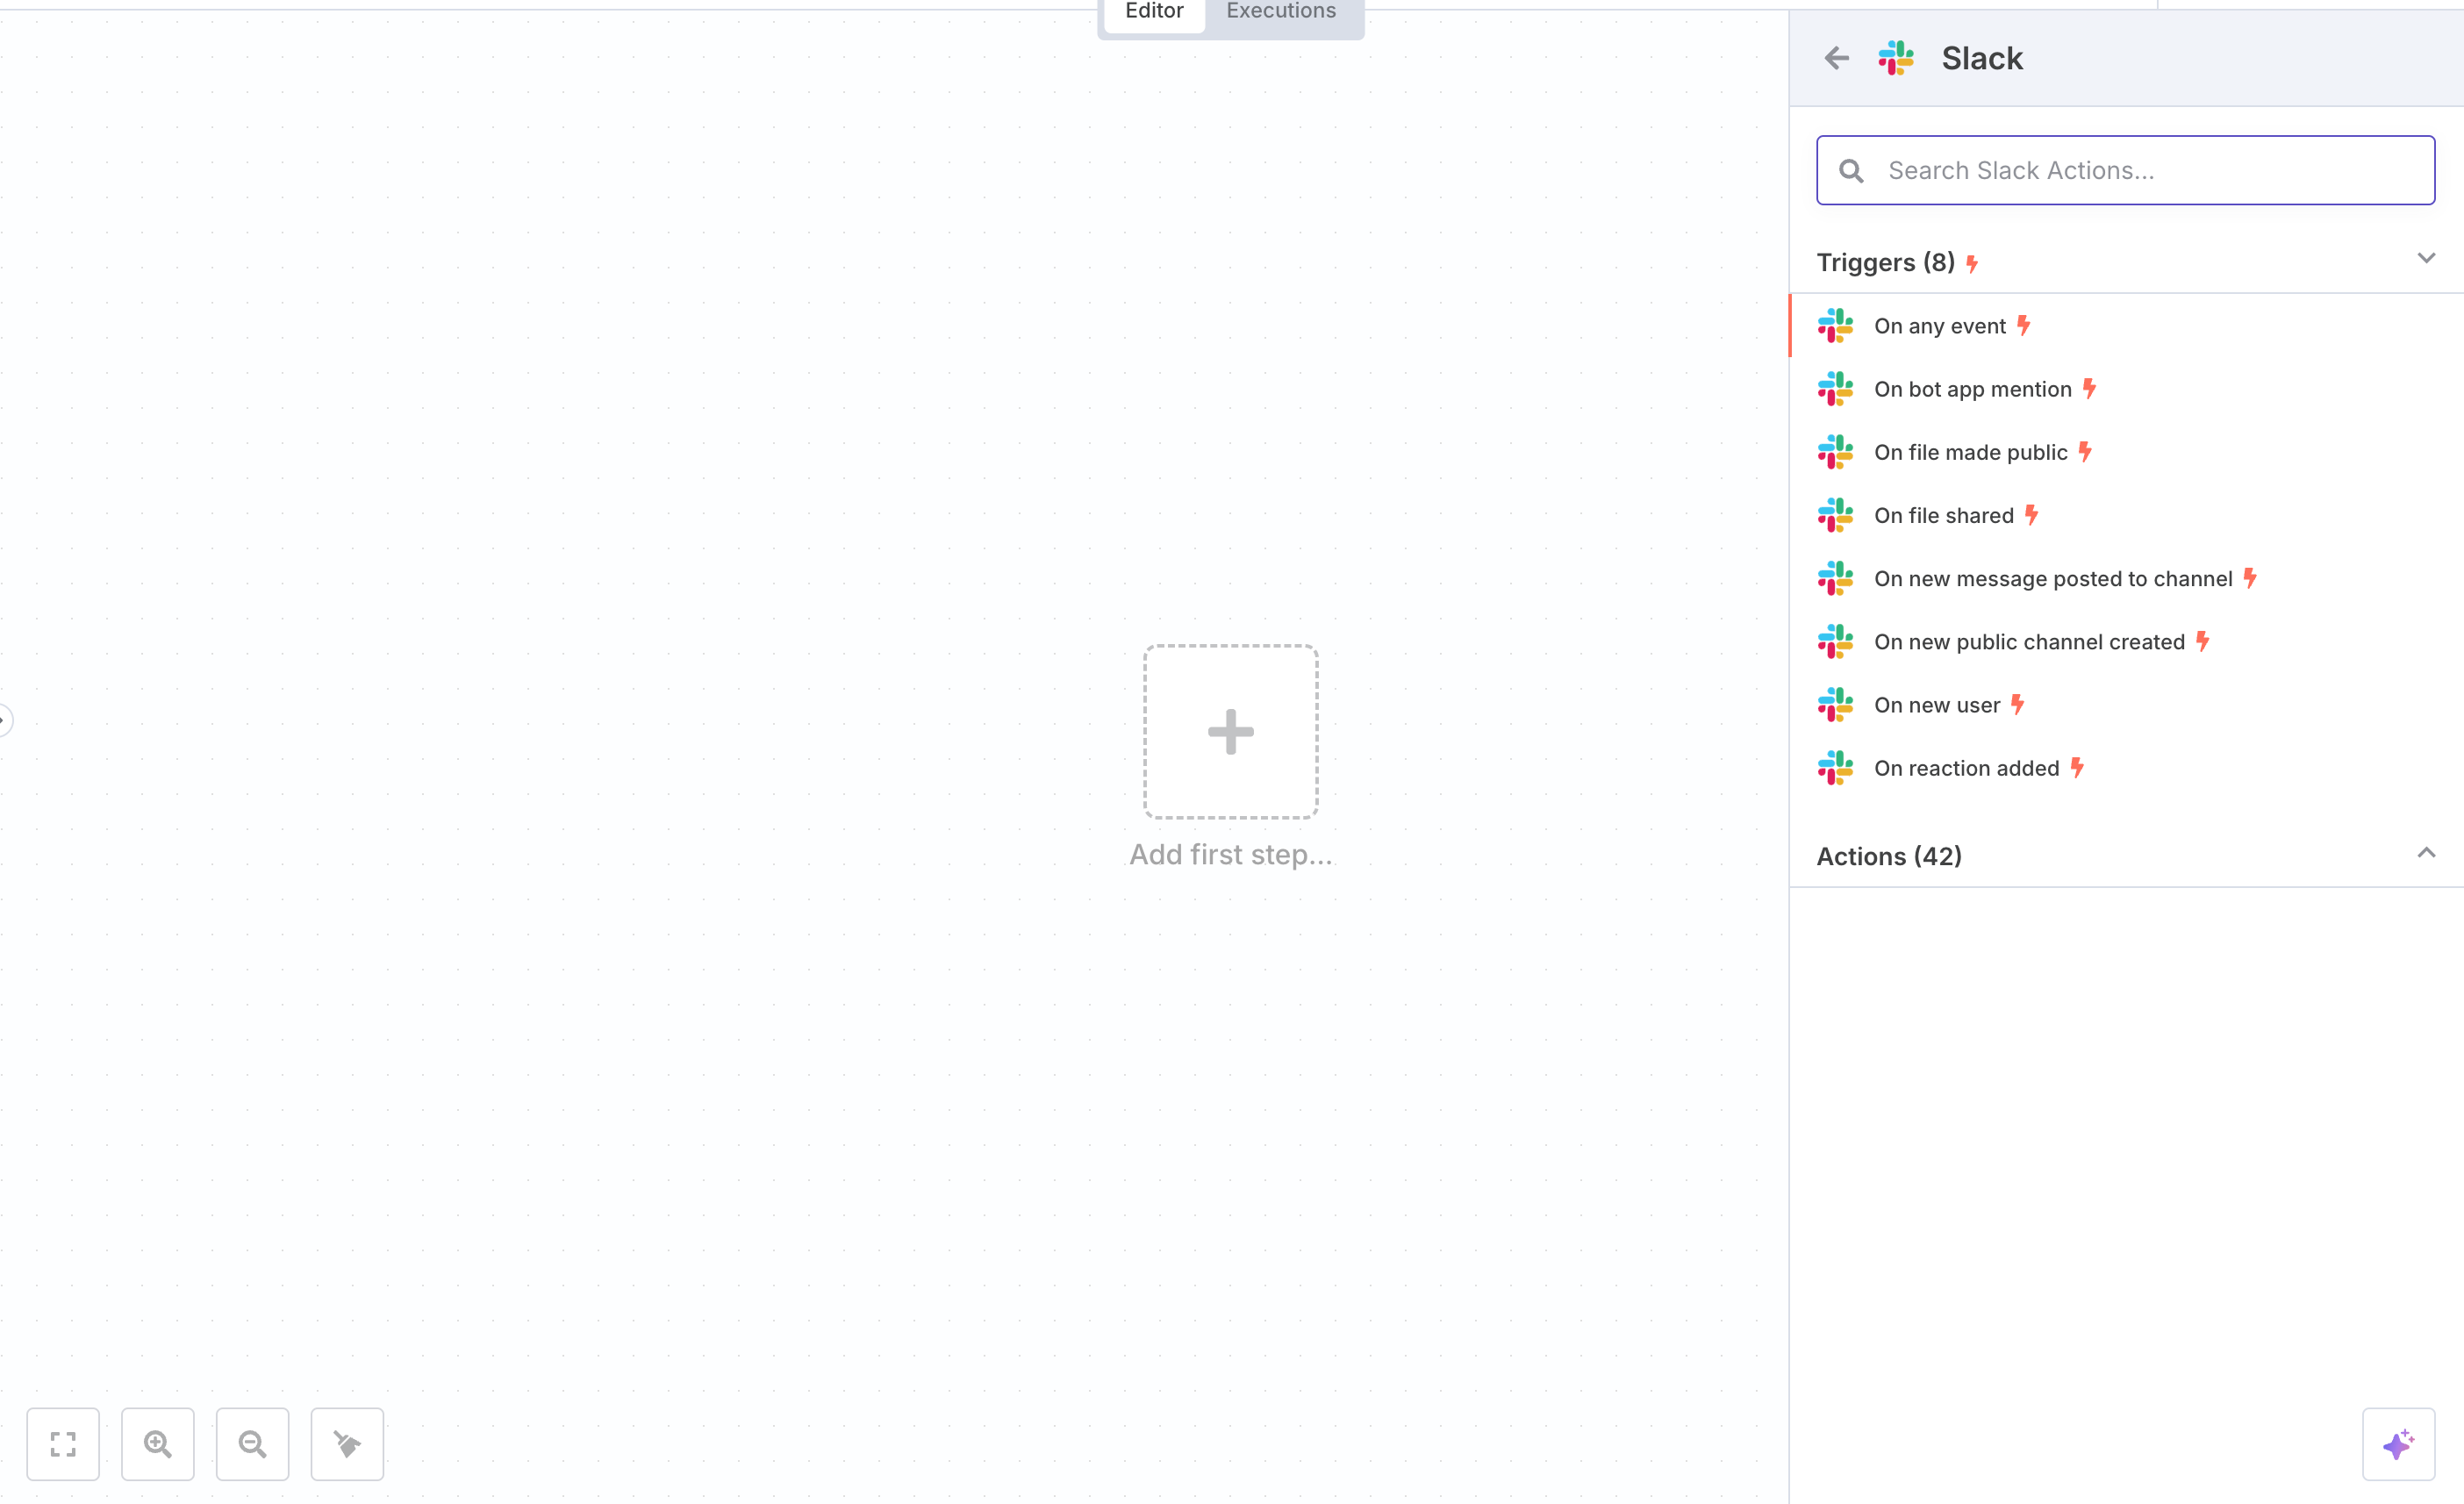Select the On new user trigger

pos(1936,705)
